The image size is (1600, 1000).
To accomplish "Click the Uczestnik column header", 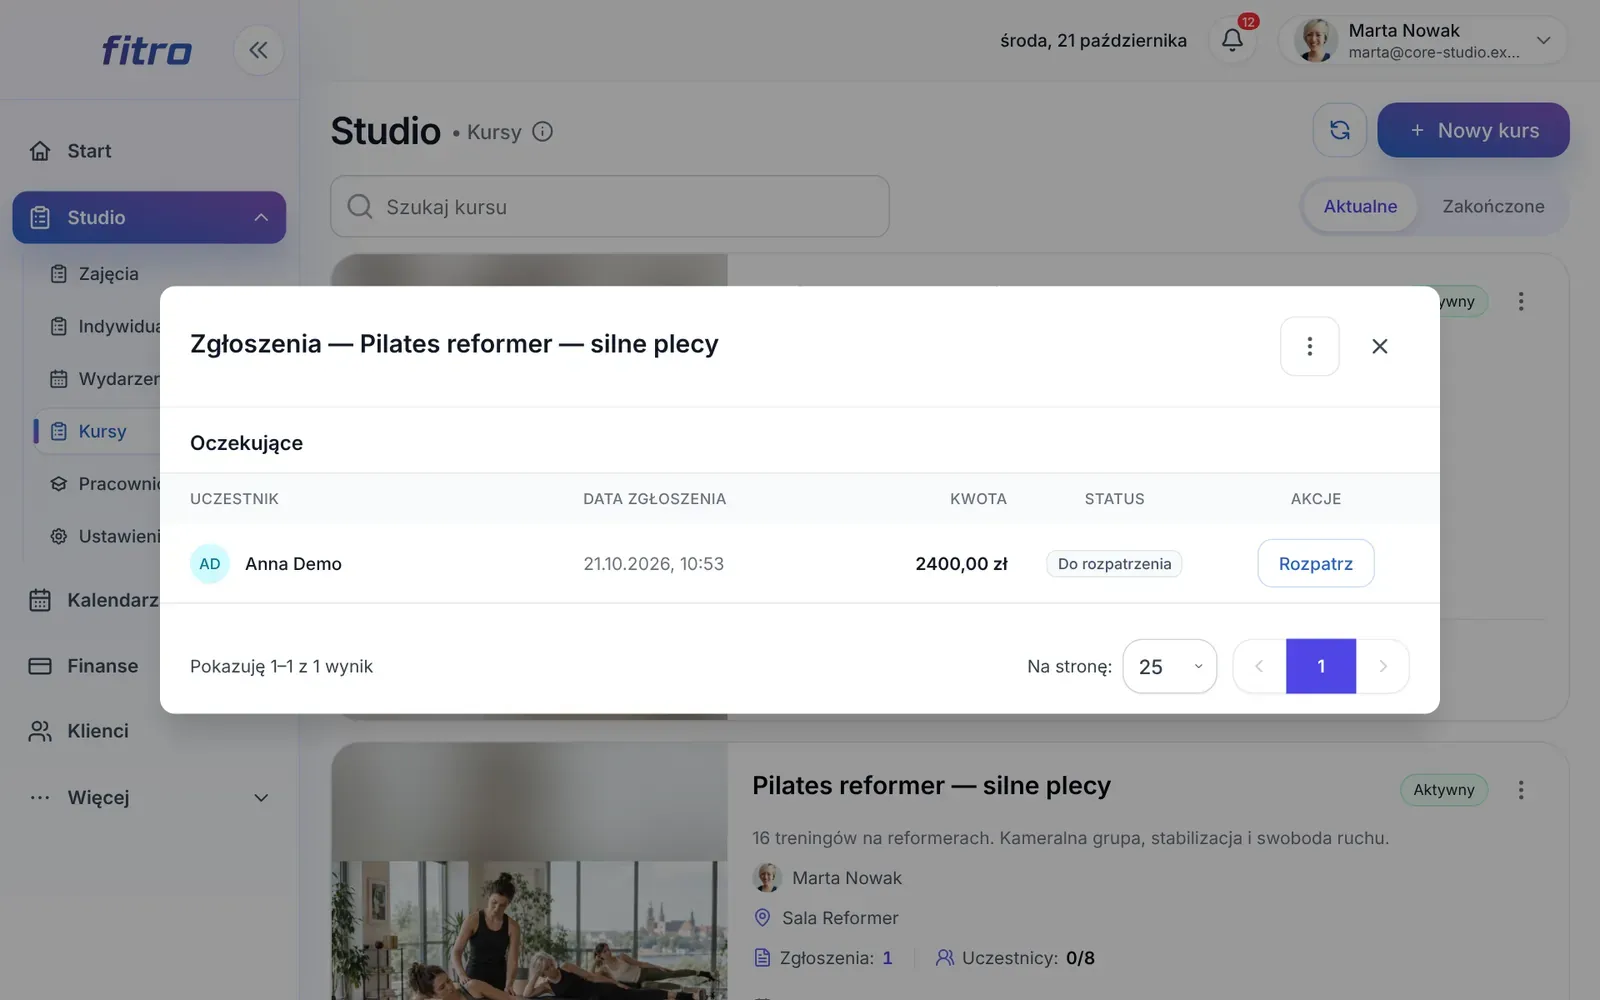I will (234, 499).
